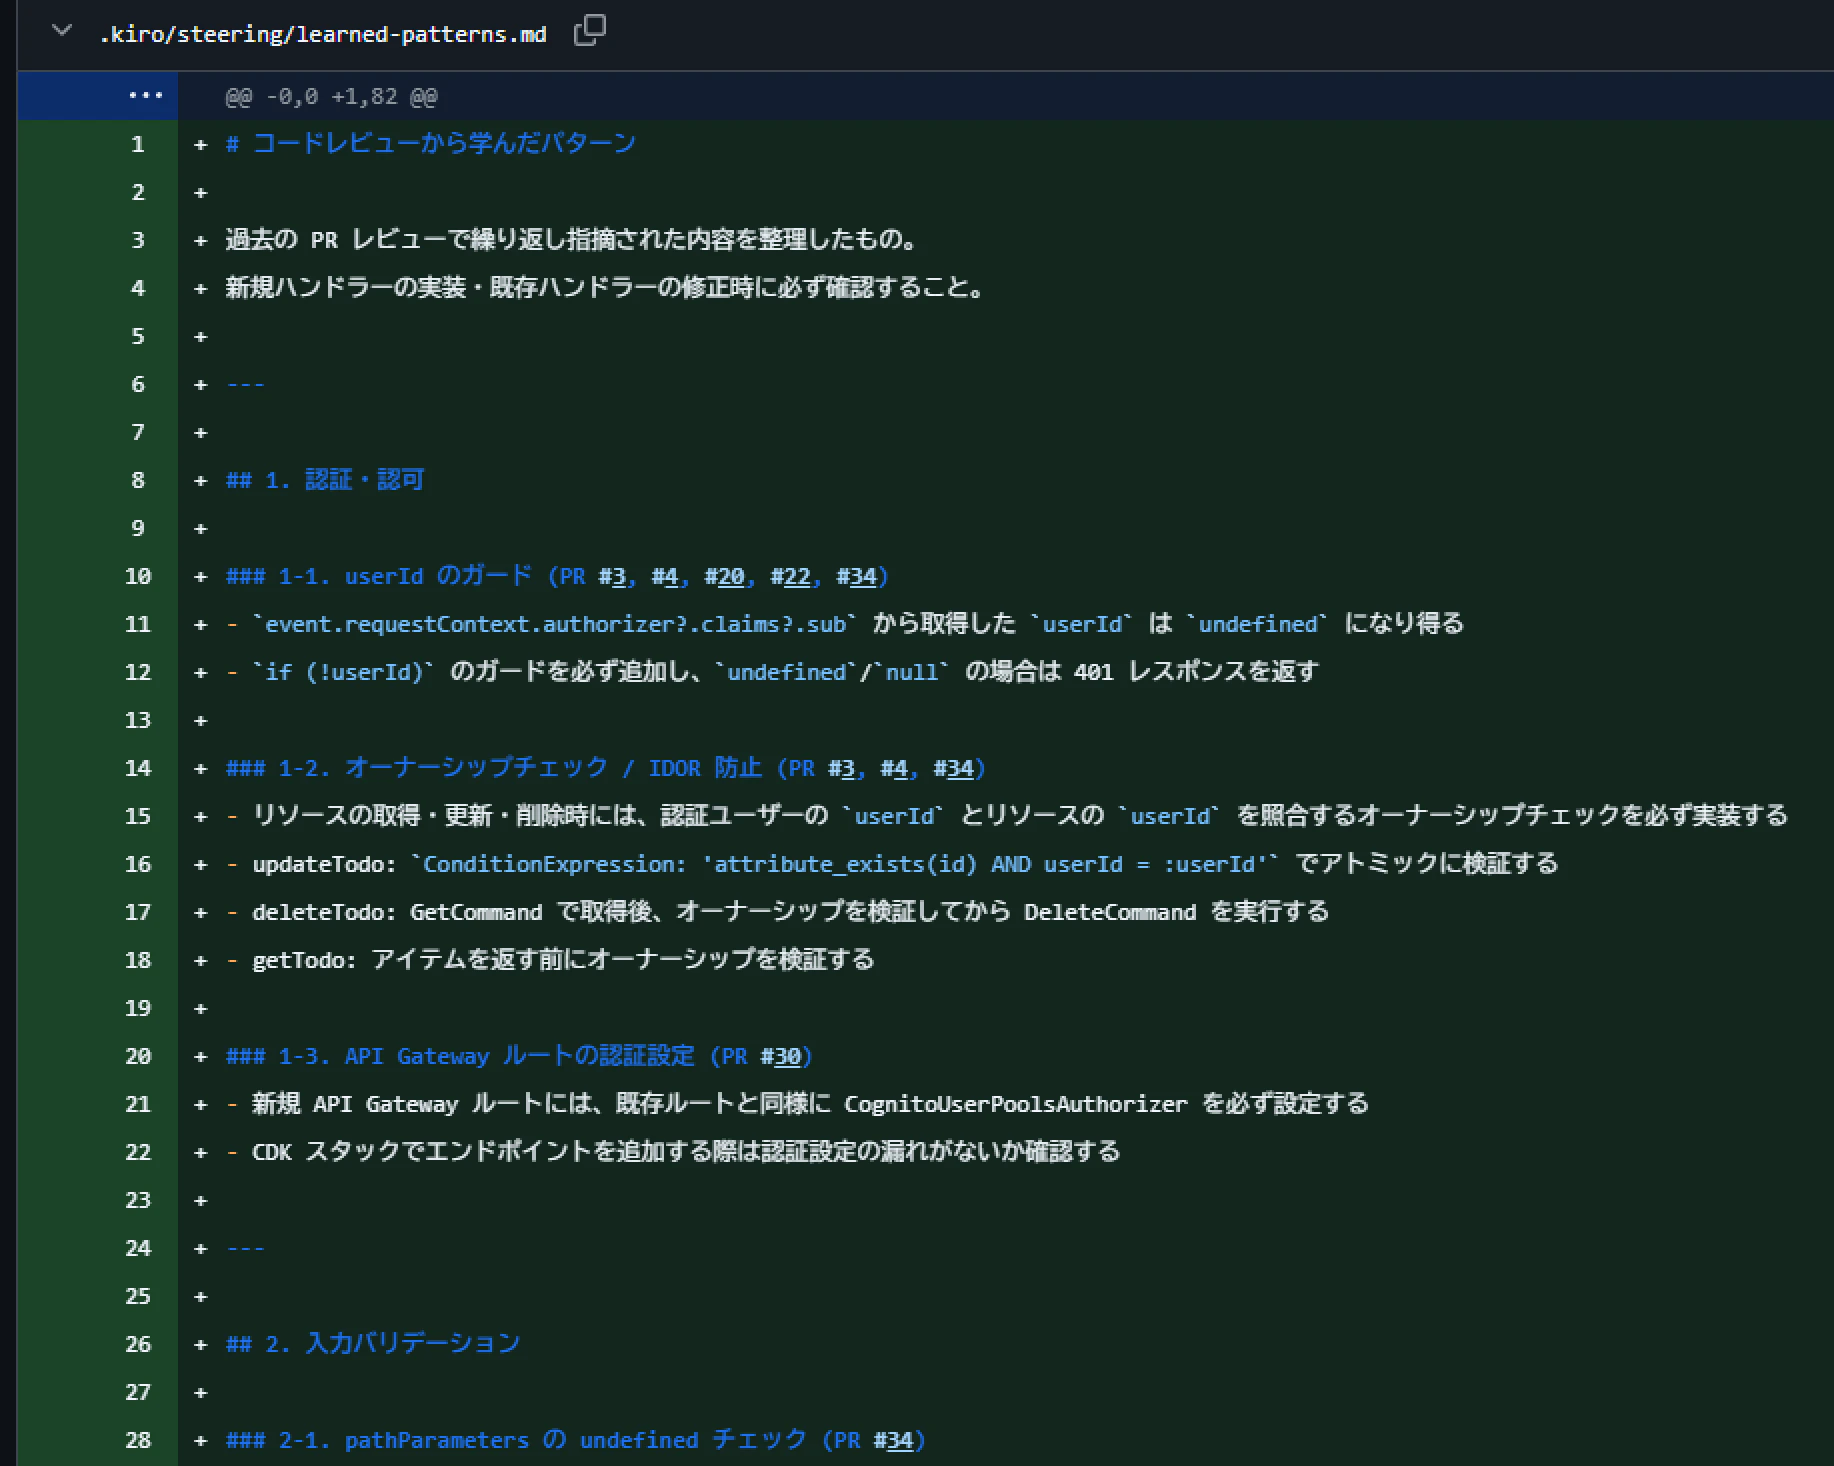Click the .kiro/steering/learned-patterns.md file name
The image size is (1834, 1466).
pyautogui.click(x=323, y=34)
